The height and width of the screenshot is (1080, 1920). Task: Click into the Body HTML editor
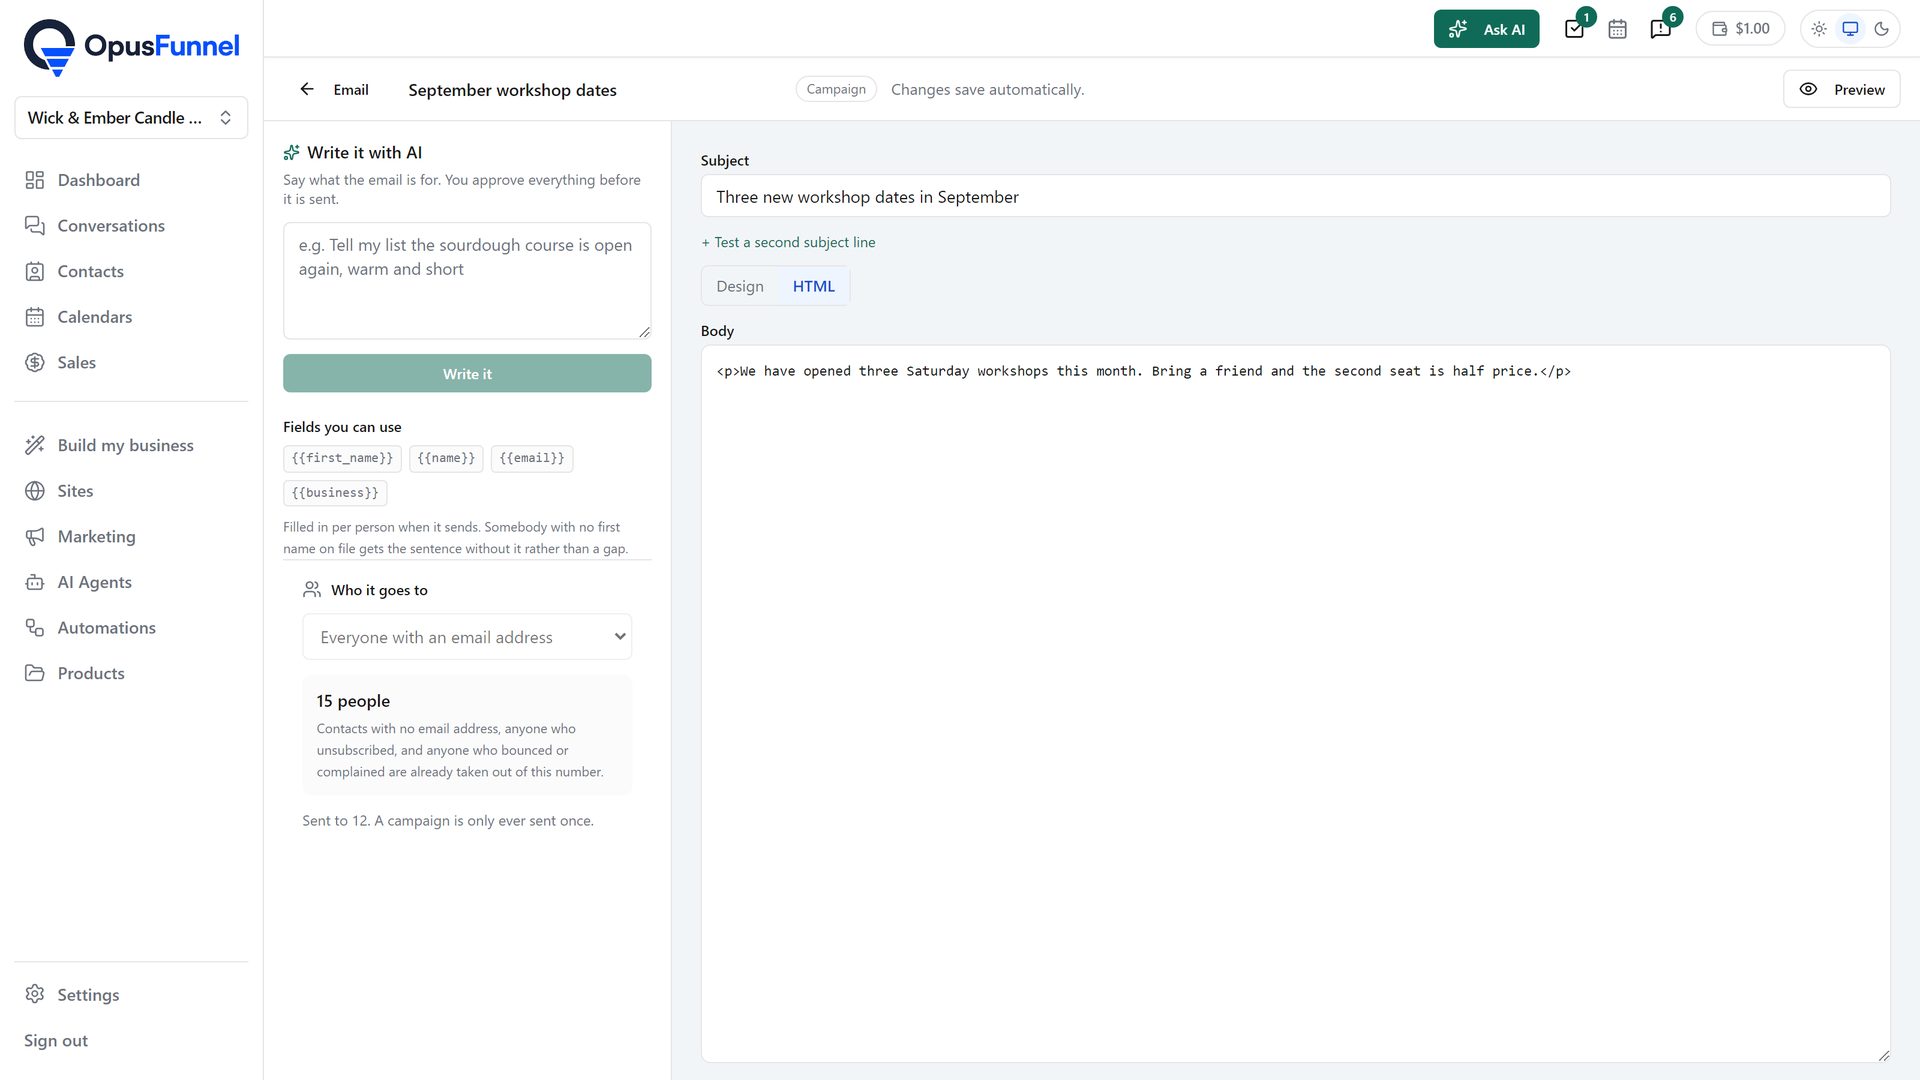click(x=1295, y=704)
